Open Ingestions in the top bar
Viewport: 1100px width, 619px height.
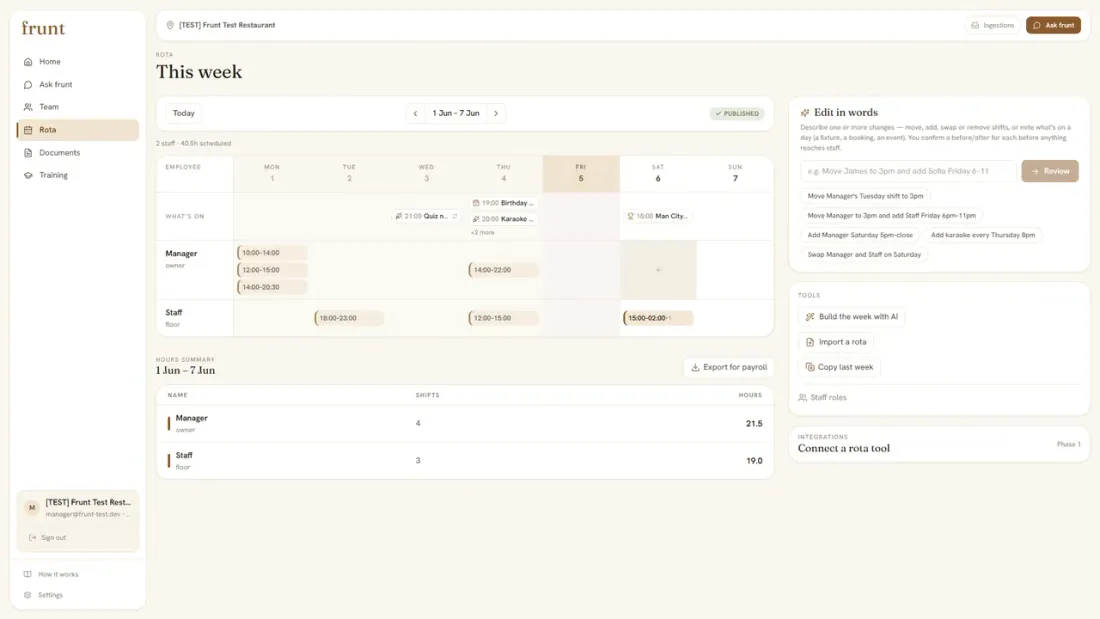(993, 25)
